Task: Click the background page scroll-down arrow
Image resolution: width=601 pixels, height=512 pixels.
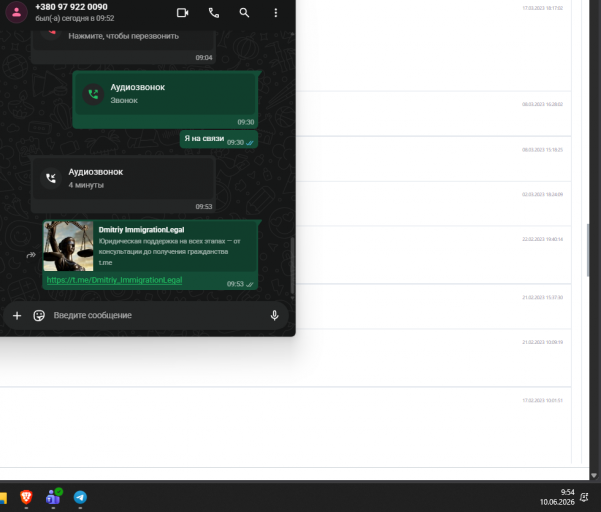Action: pyautogui.click(x=594, y=475)
